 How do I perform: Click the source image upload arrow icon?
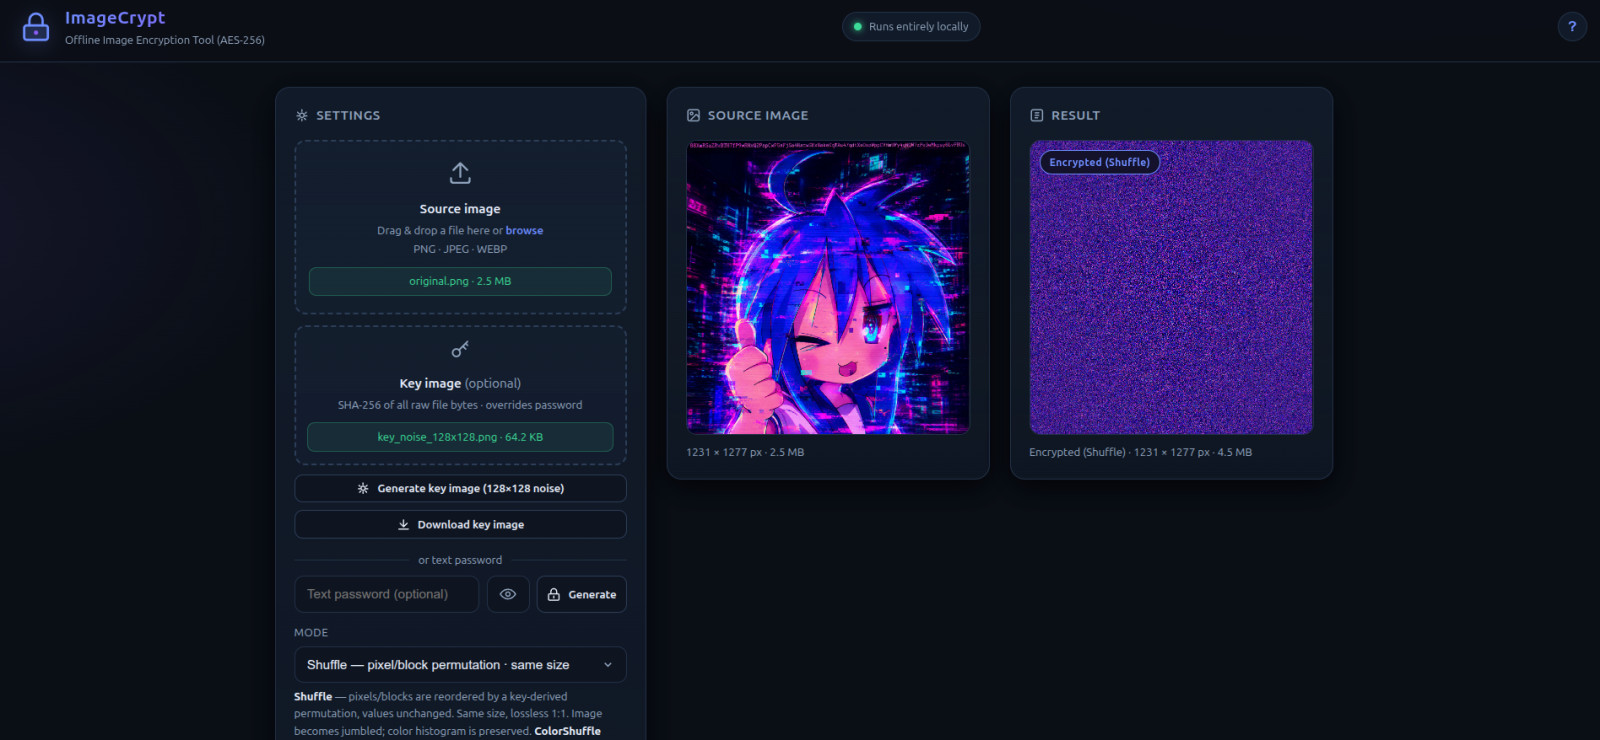pos(460,173)
